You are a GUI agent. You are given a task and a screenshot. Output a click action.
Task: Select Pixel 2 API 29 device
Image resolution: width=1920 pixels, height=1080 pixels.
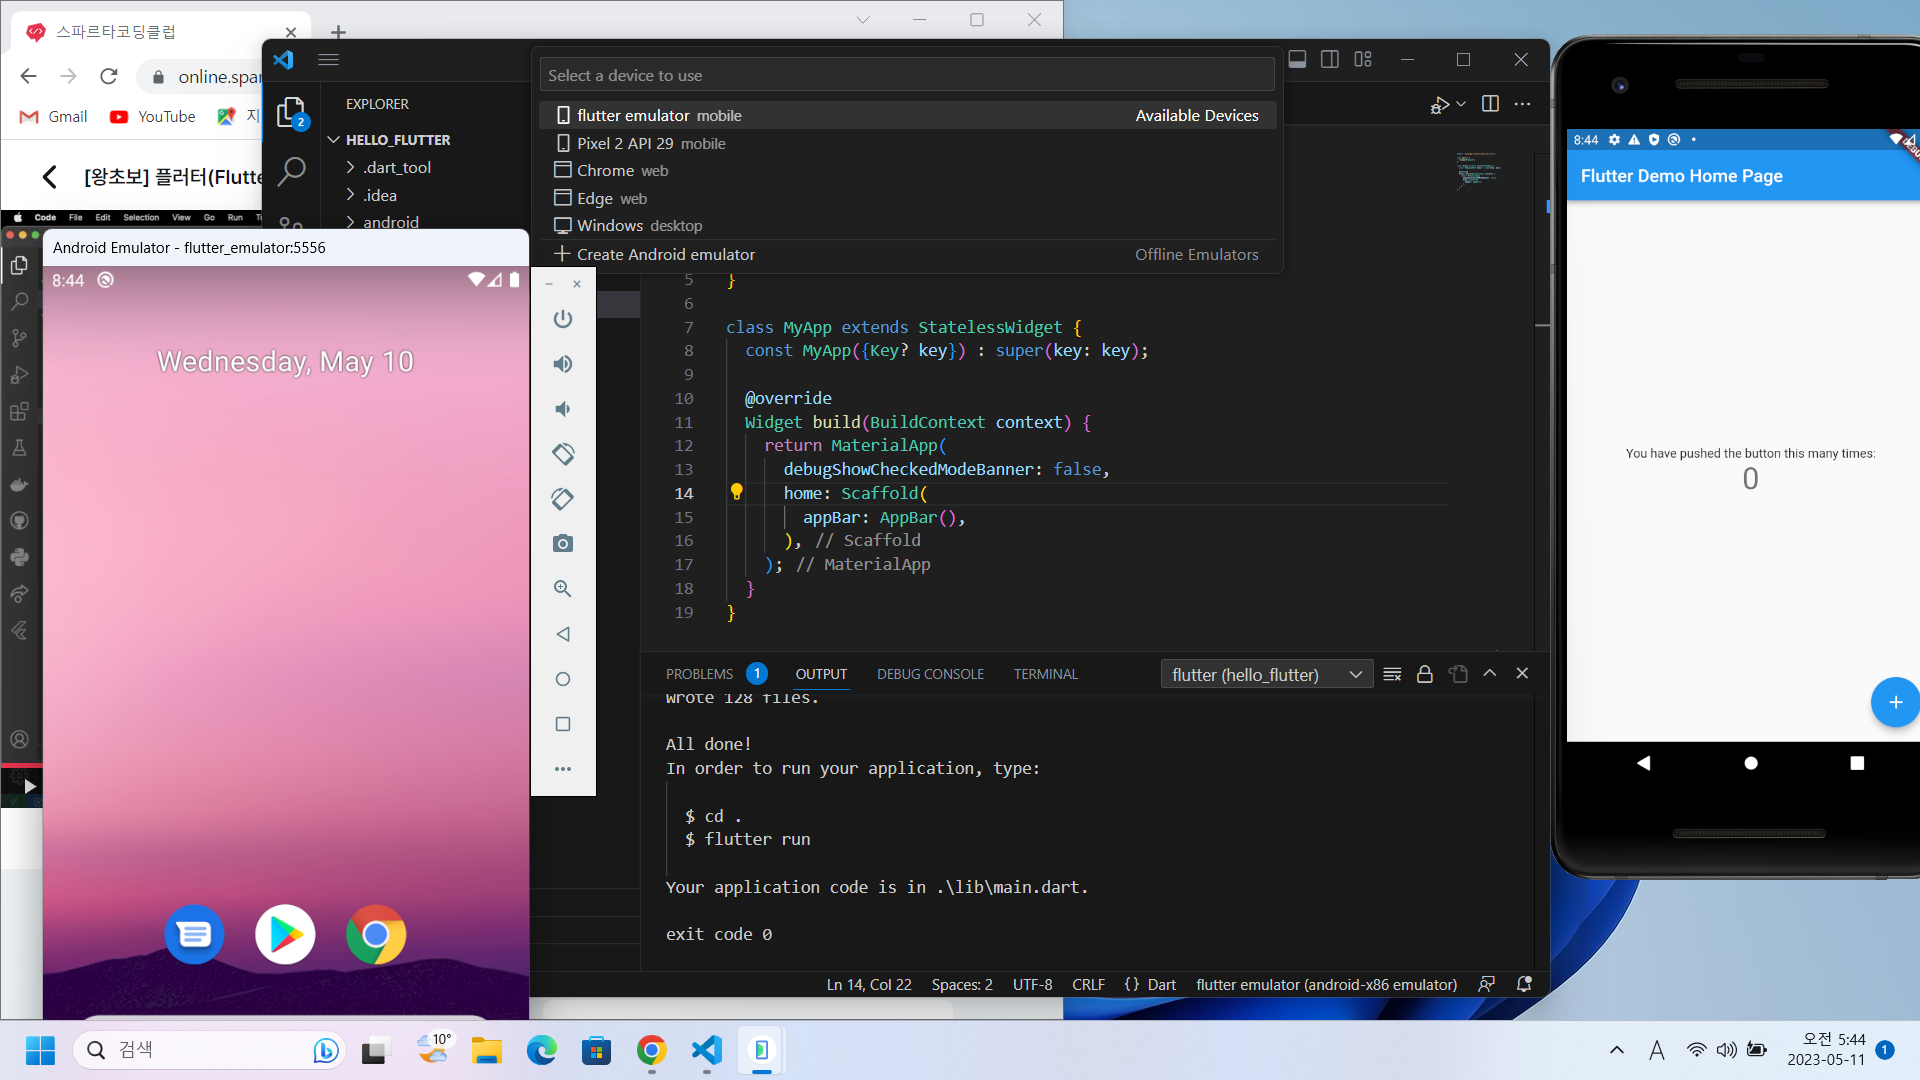[x=908, y=143]
